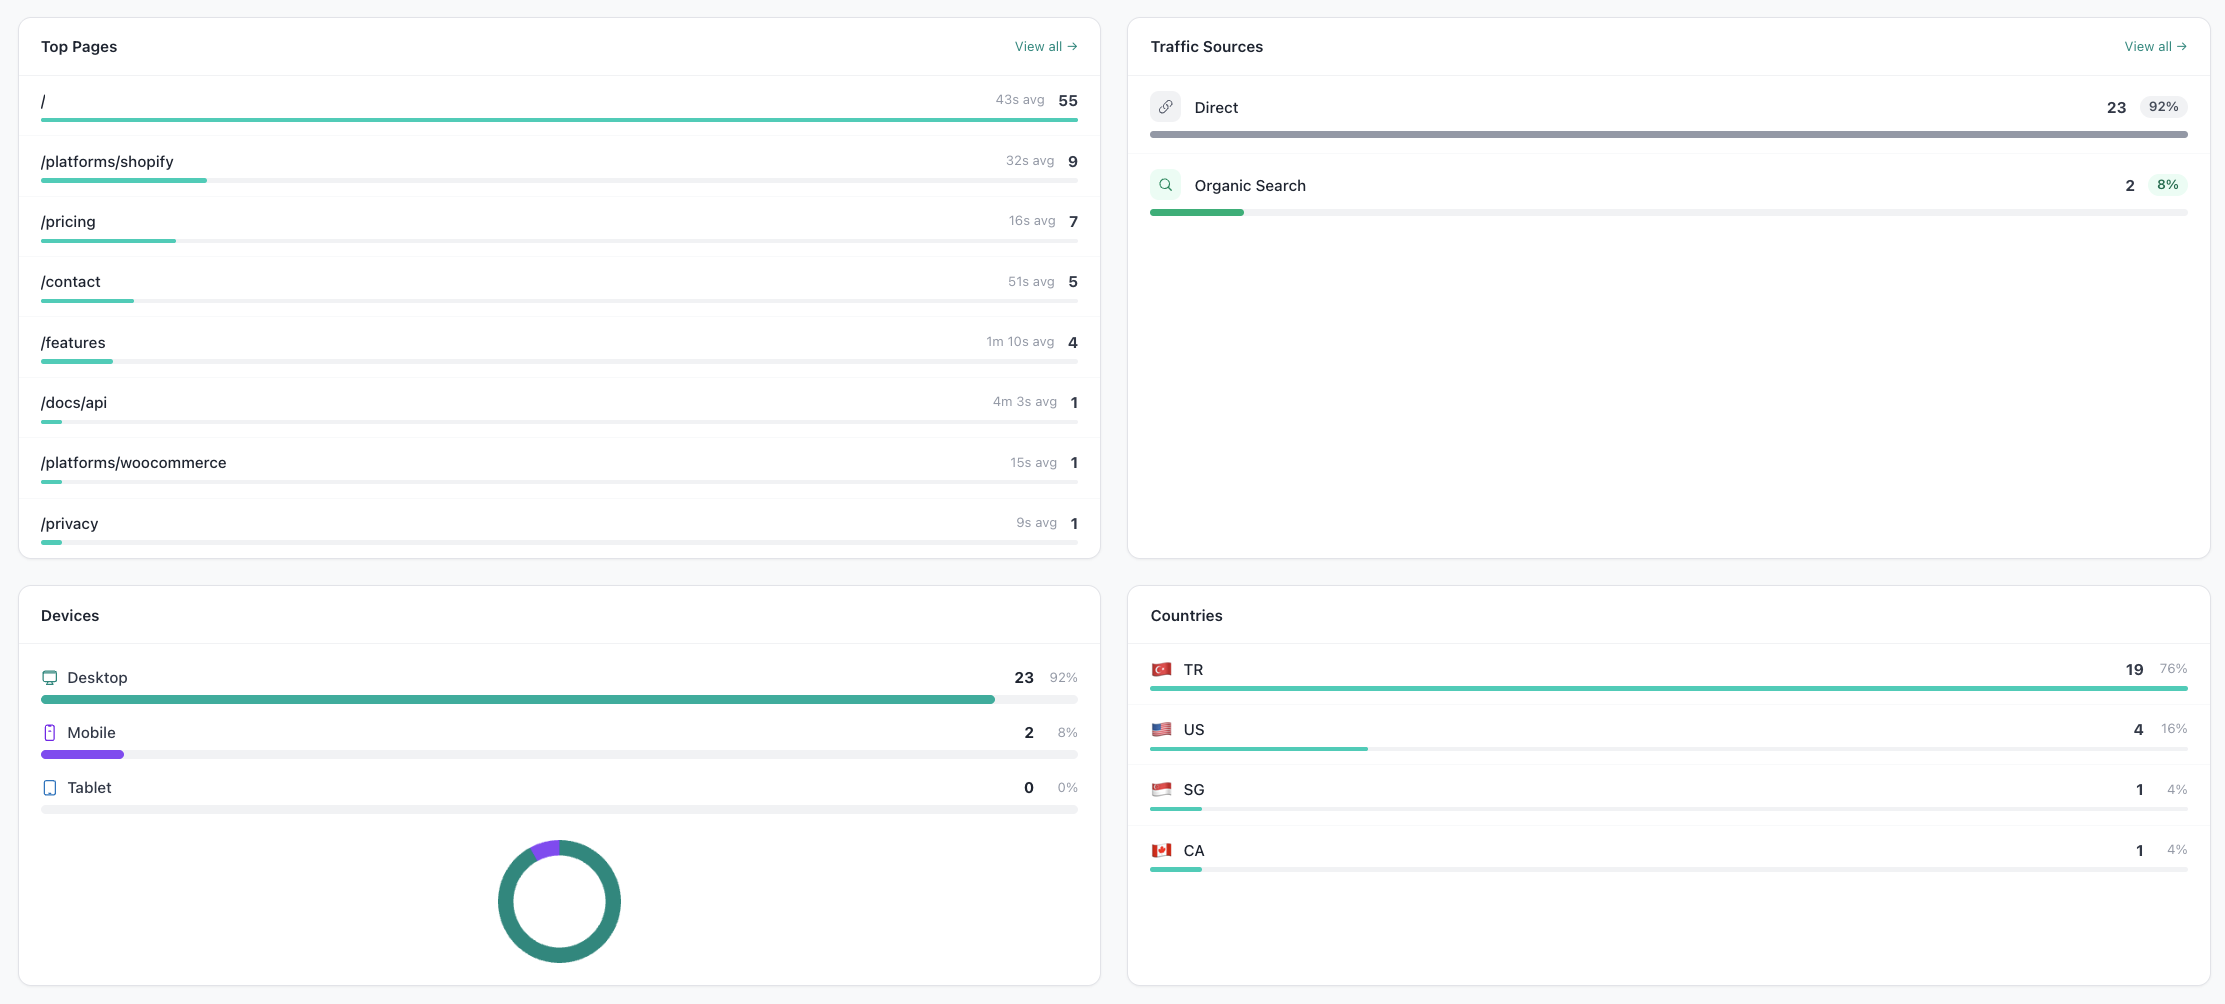Screen dimensions: 2225x1004
Task: Click the Direct traffic source link icon
Action: (x=1165, y=106)
